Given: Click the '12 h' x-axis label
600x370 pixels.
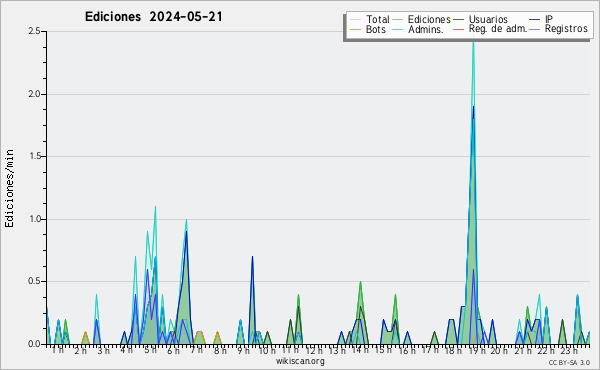Looking at the screenshot, I should pyautogui.click(x=314, y=350).
